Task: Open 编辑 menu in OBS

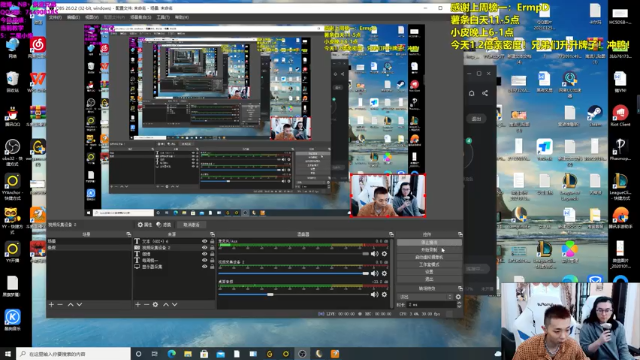Action: click(73, 17)
